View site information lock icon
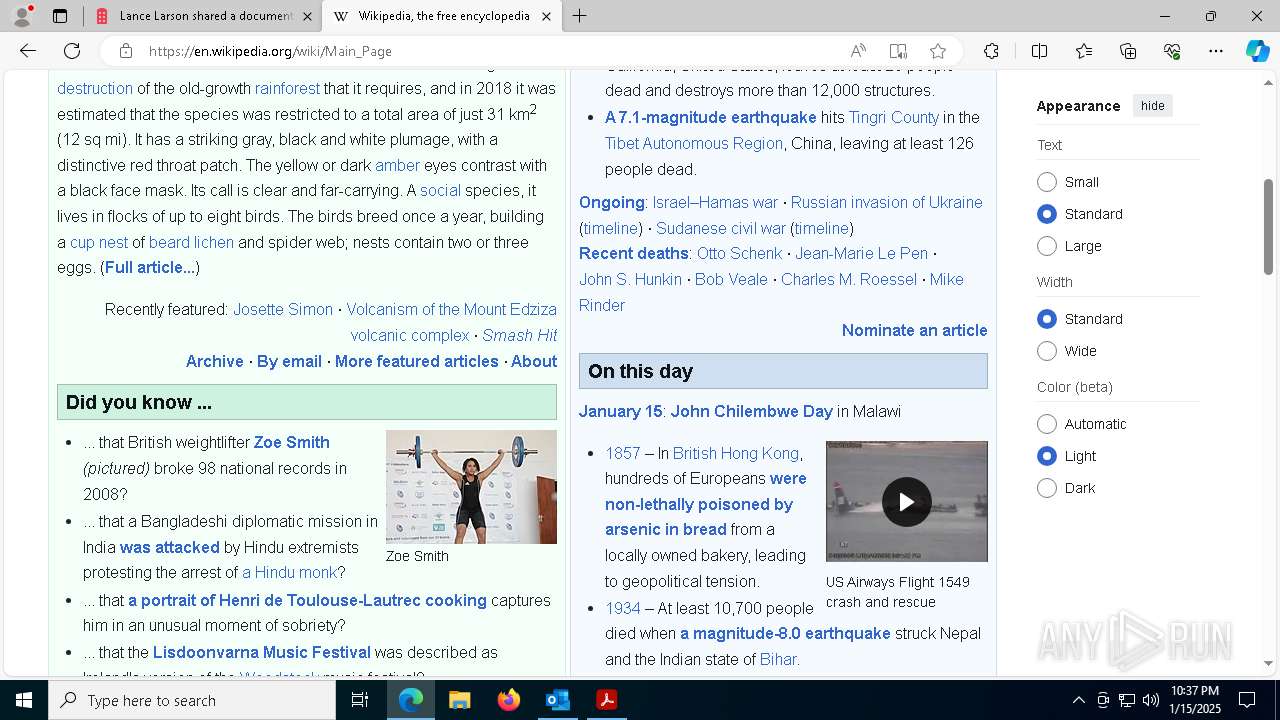The width and height of the screenshot is (1280, 720). point(126,51)
